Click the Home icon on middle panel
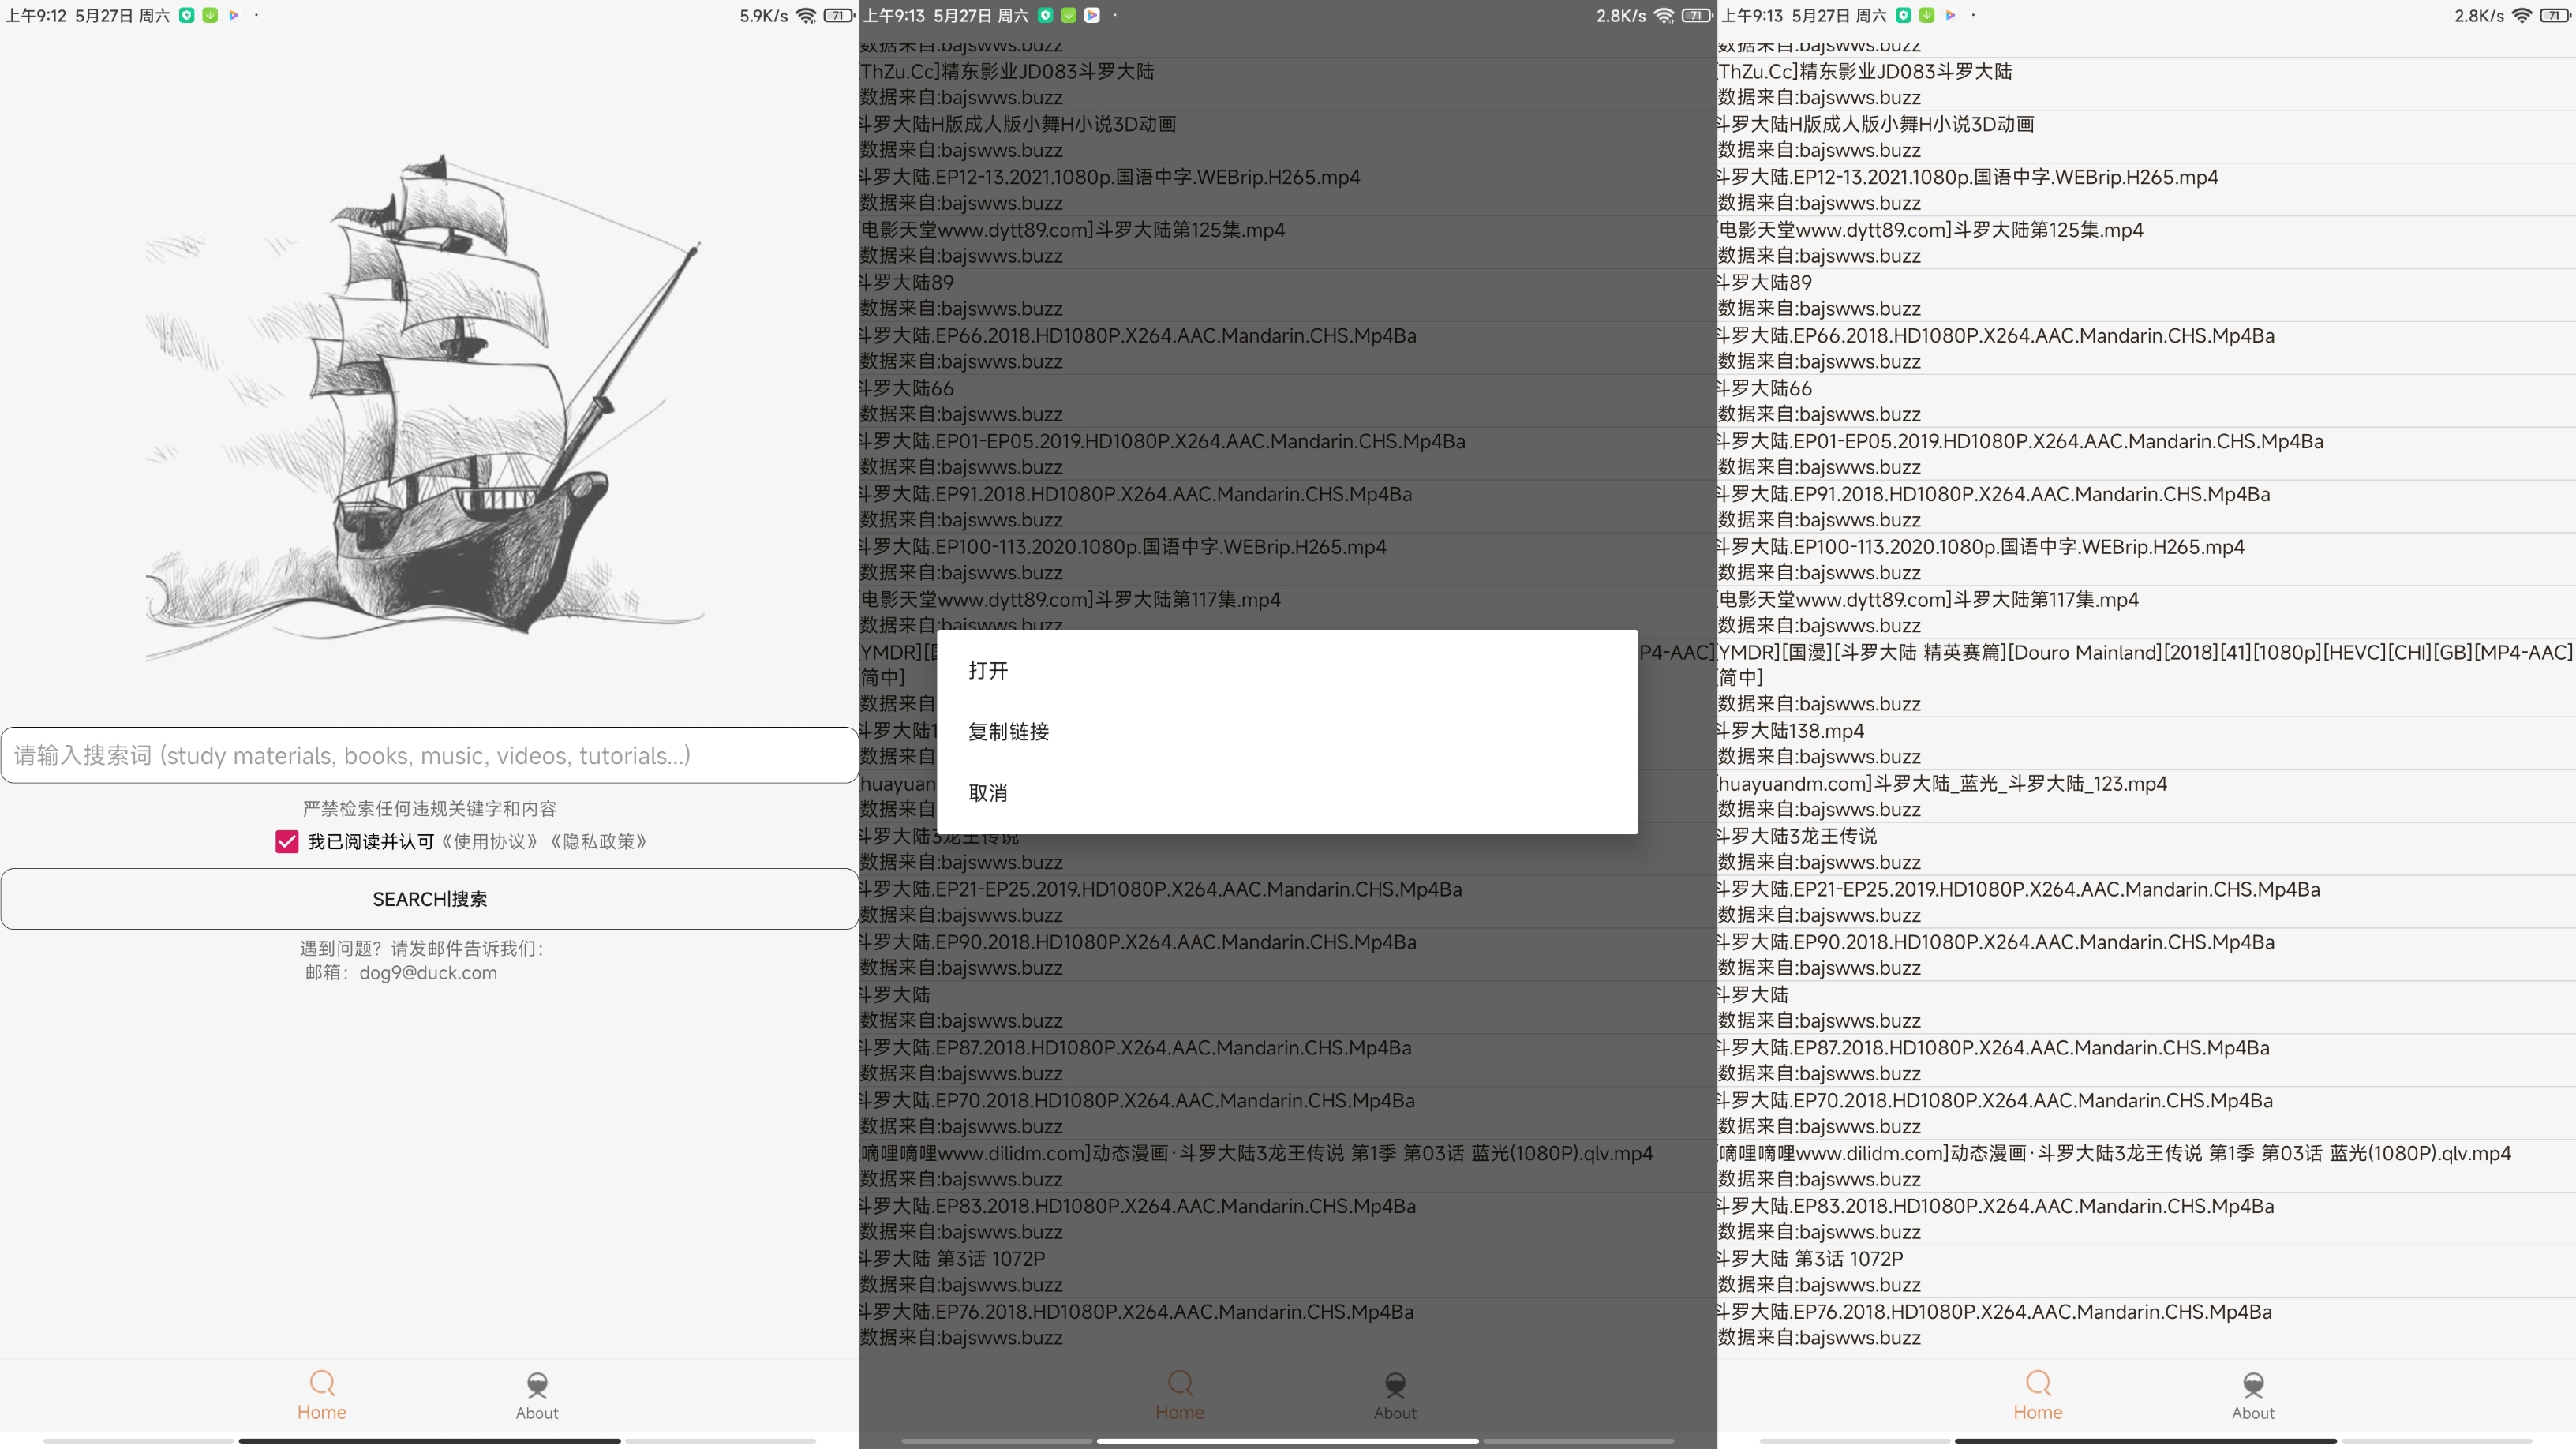 1178,1392
